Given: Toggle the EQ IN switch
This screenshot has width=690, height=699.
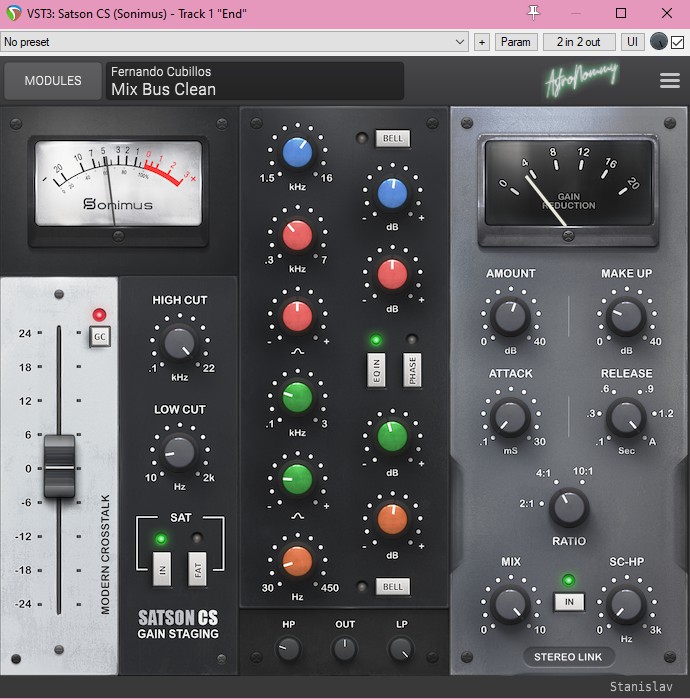Looking at the screenshot, I should point(376,369).
